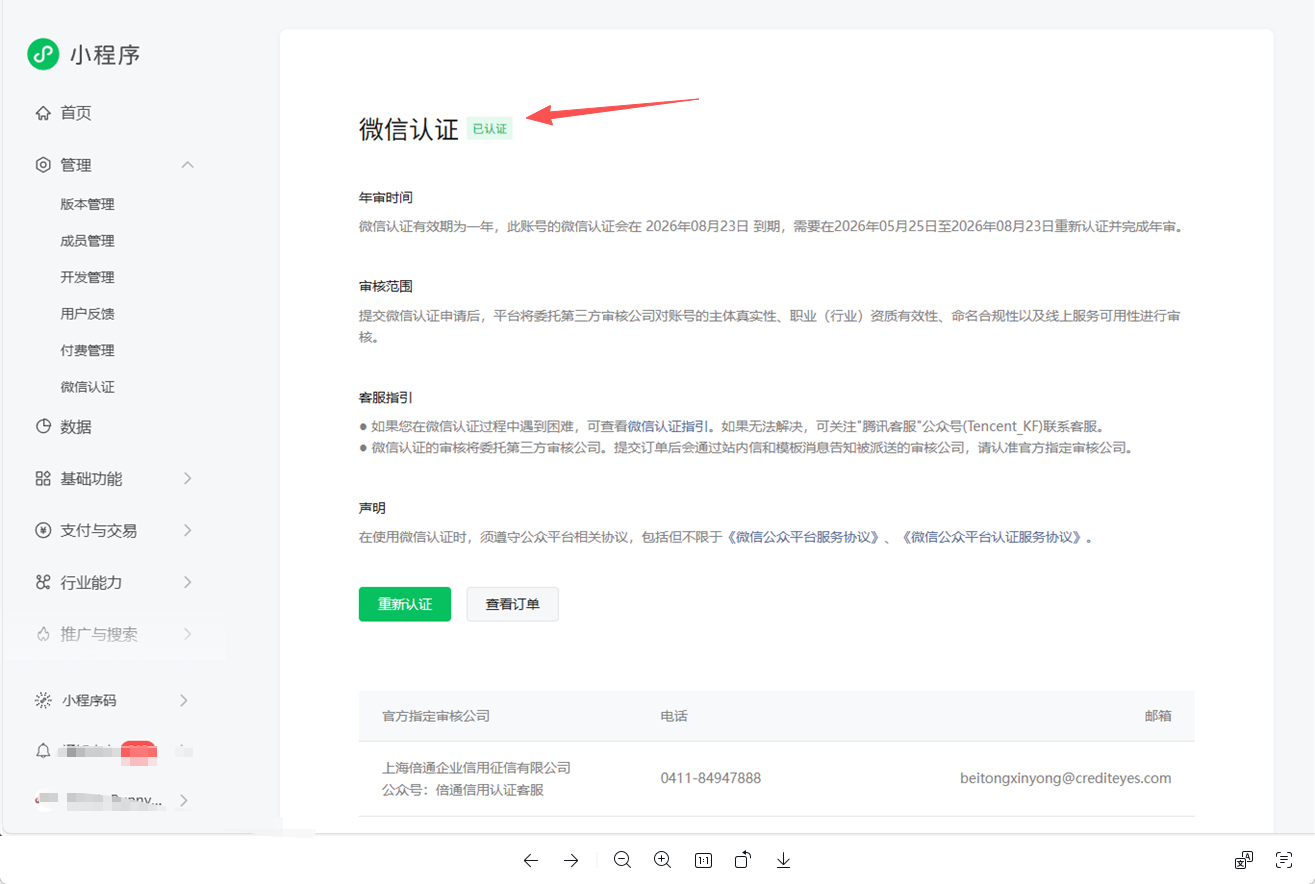Screen dimensions: 1315x884
Task: Open the 首页 home icon
Action: [43, 113]
